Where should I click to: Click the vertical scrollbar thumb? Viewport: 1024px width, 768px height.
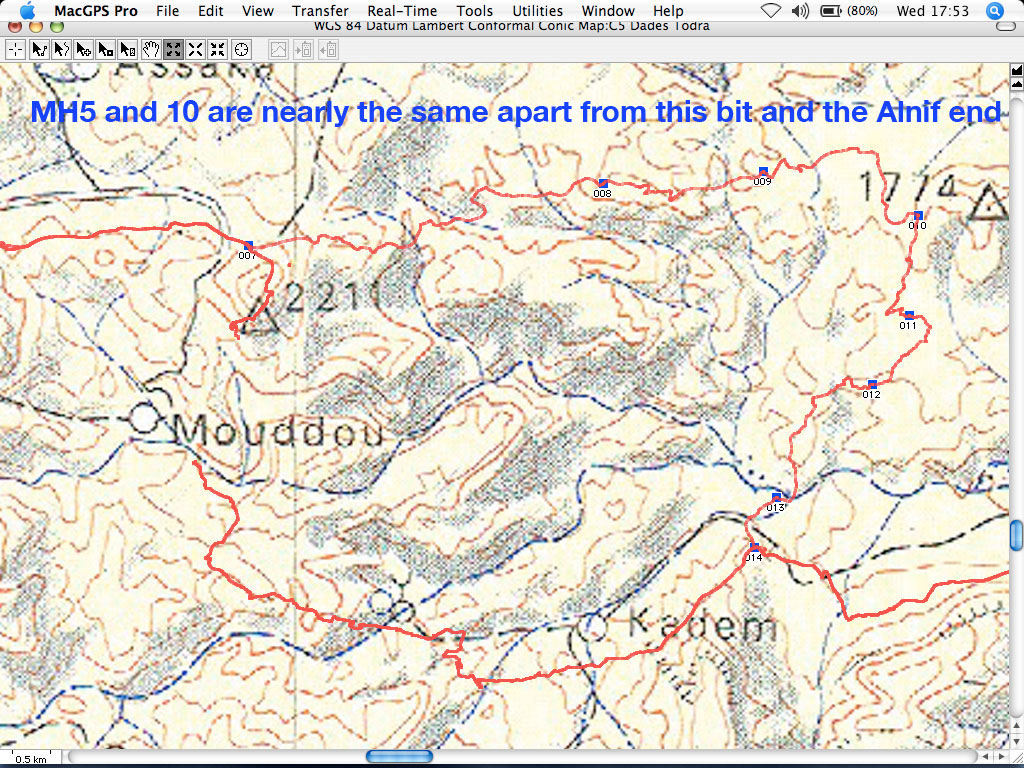(1016, 535)
